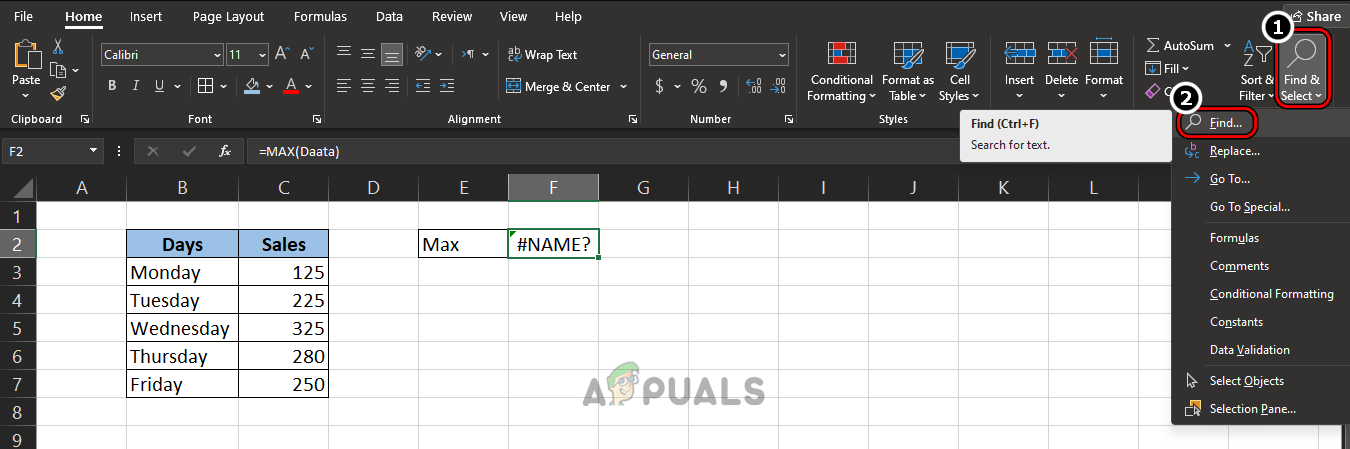Screen dimensions: 1350x449
Task: Click column C header
Action: pyautogui.click(x=283, y=187)
